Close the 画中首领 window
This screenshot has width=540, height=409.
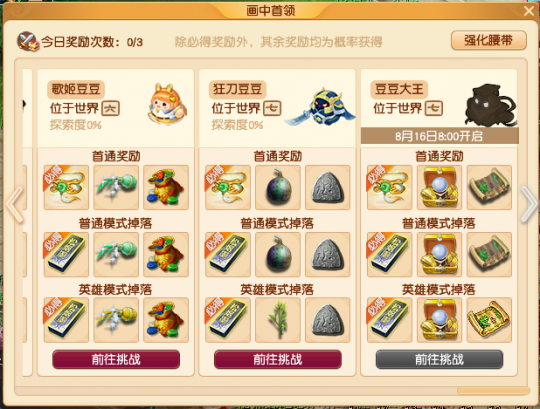point(529,11)
